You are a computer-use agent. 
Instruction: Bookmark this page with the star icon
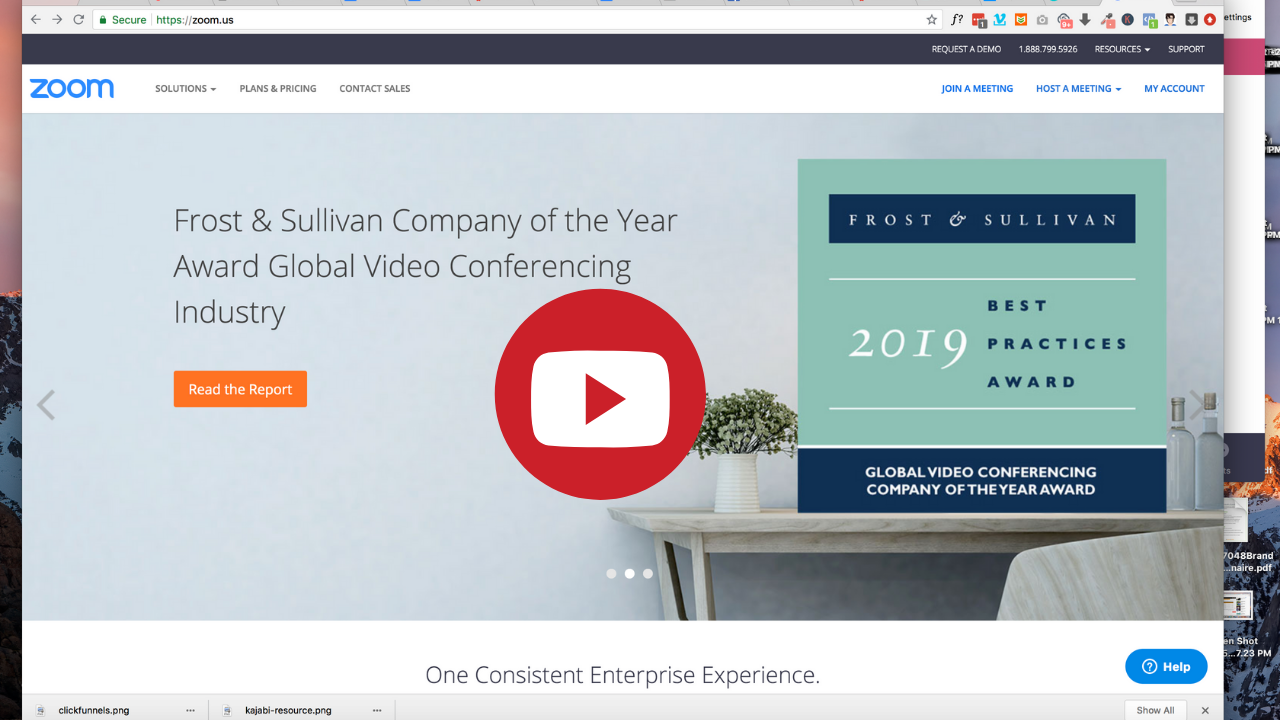tap(932, 19)
